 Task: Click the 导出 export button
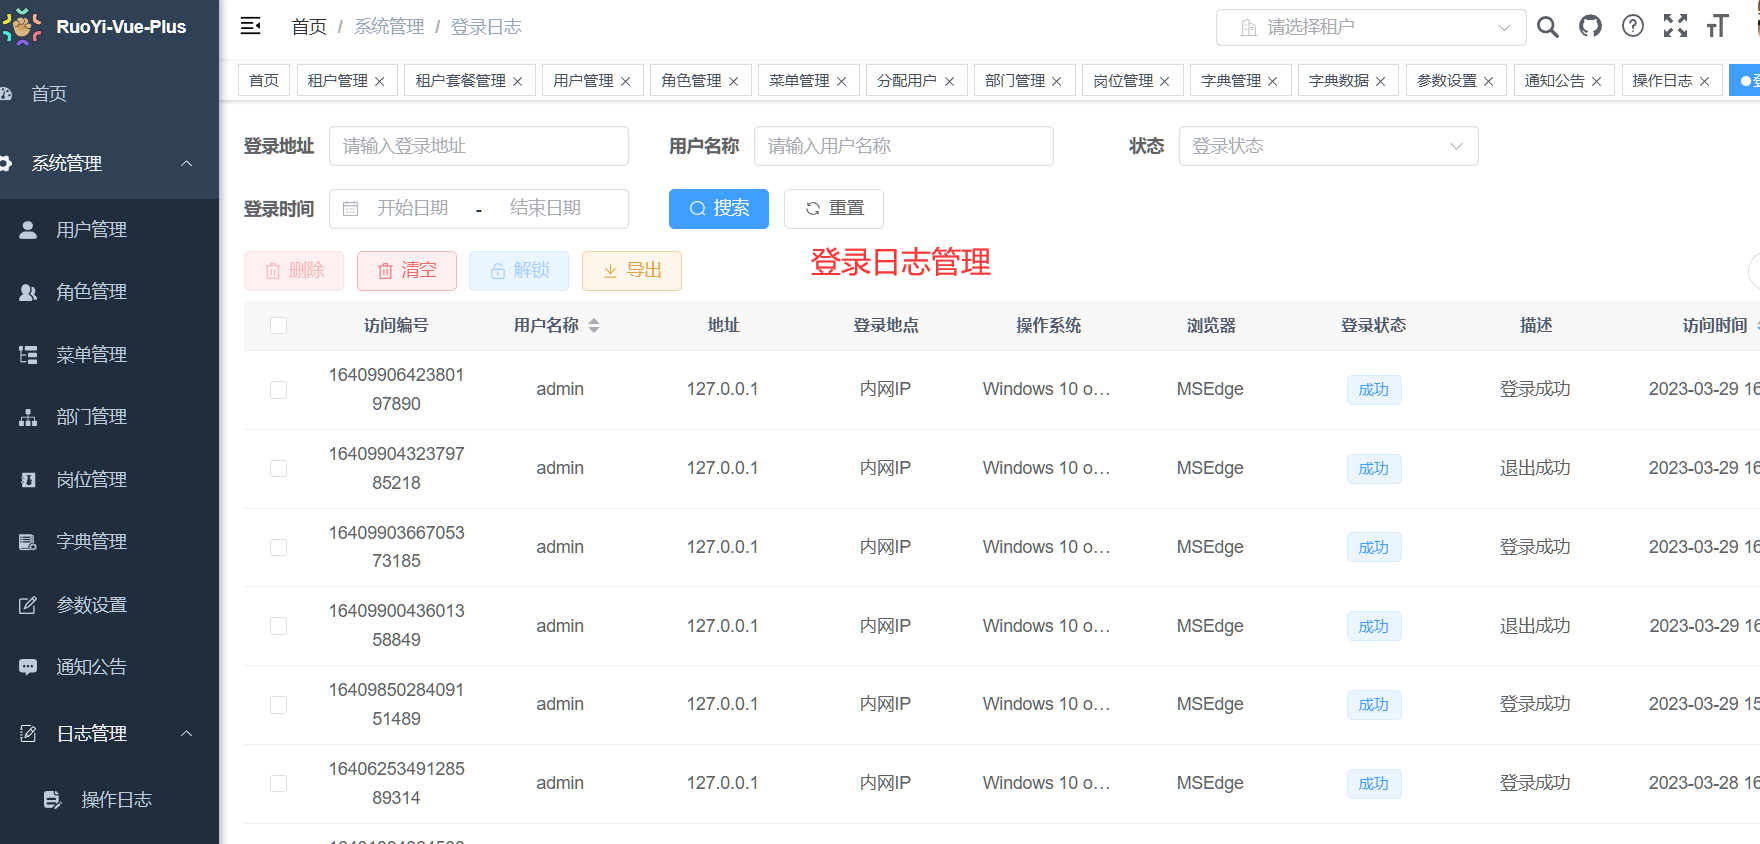(632, 270)
